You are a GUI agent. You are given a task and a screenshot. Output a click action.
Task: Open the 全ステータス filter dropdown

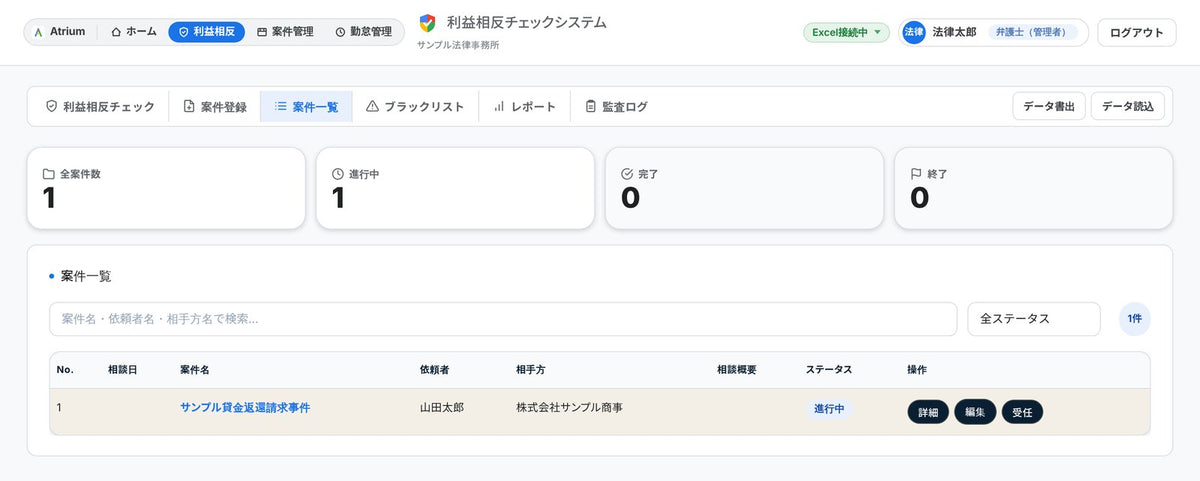[1034, 319]
